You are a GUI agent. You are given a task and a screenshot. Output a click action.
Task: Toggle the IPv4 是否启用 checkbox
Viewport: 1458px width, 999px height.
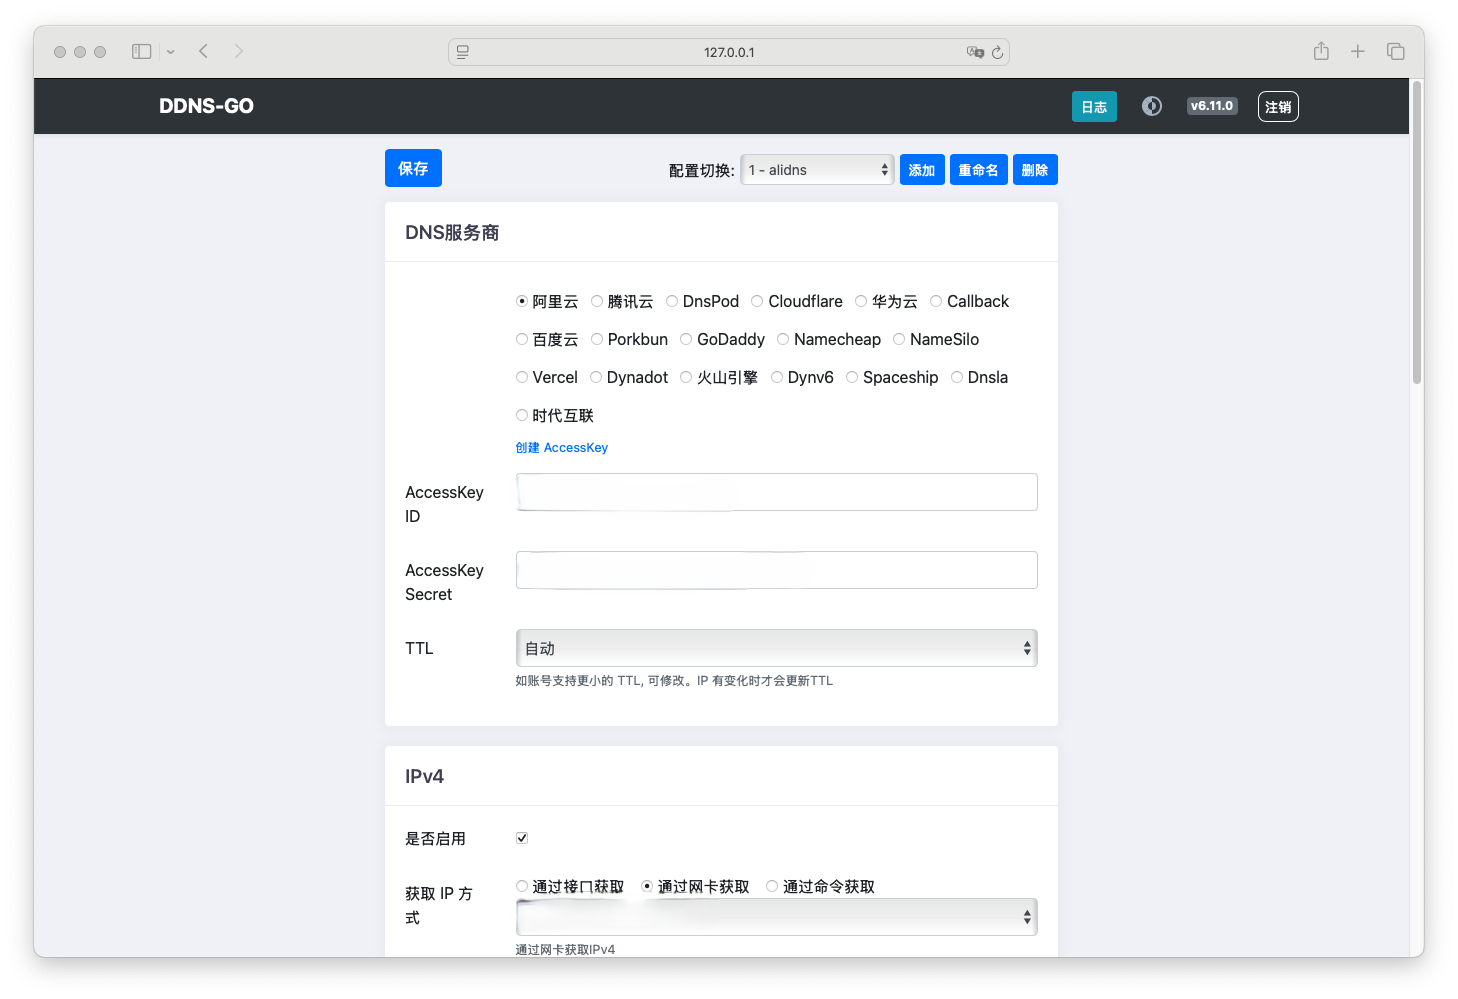point(522,838)
